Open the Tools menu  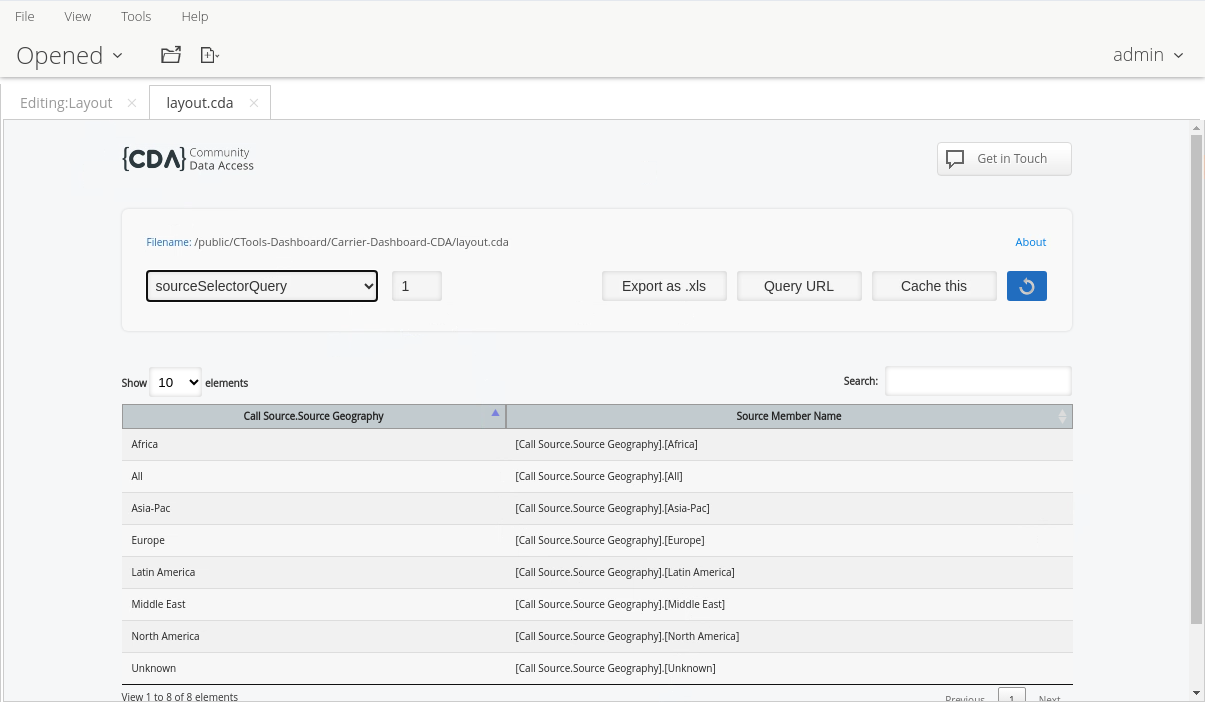tap(136, 16)
